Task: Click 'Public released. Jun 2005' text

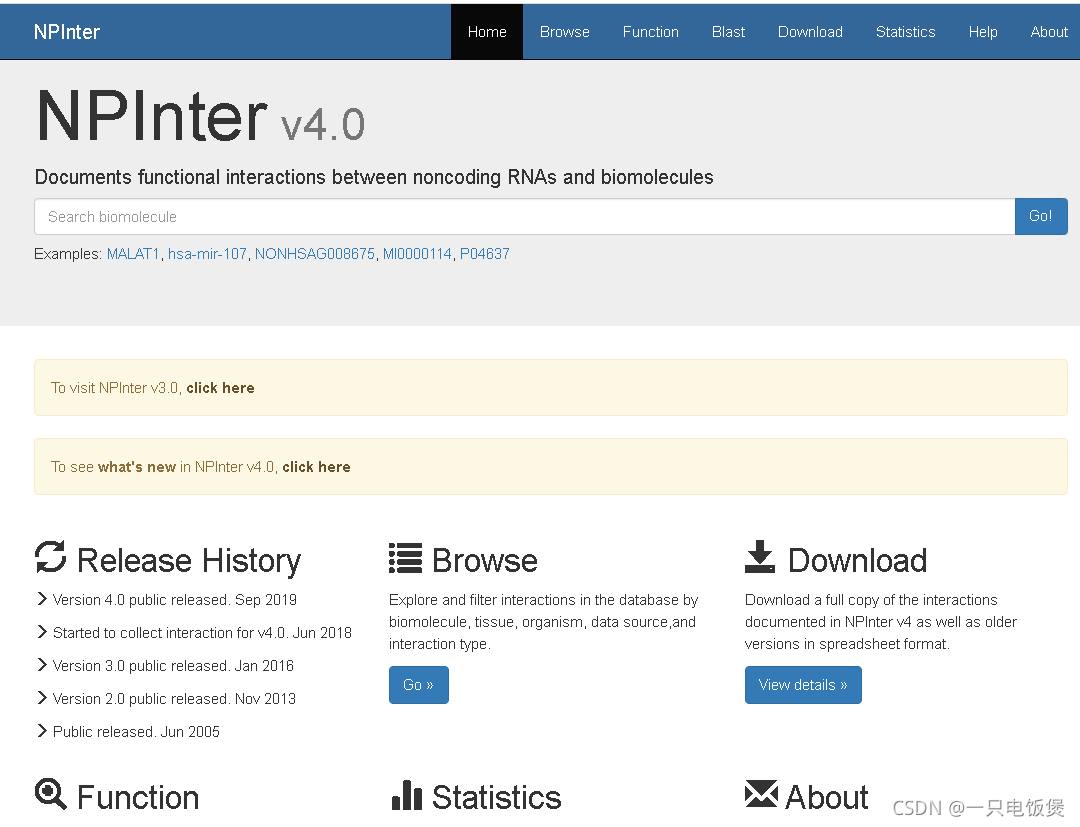Action: coord(136,732)
